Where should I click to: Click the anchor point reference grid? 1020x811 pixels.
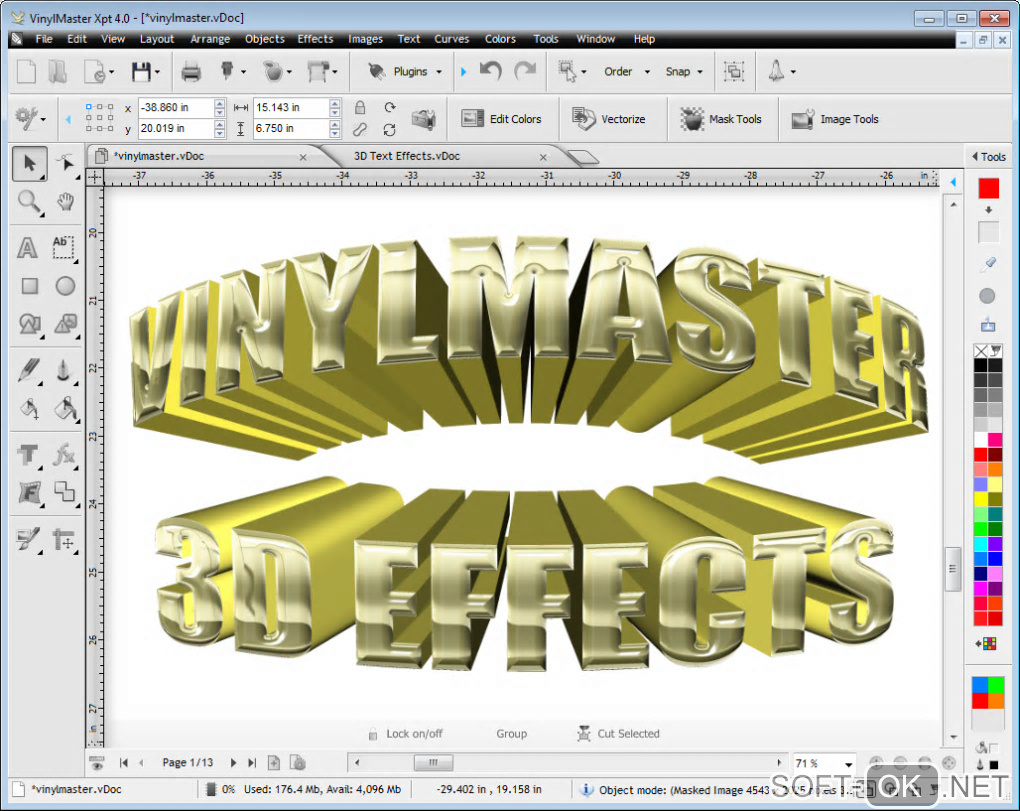click(100, 118)
